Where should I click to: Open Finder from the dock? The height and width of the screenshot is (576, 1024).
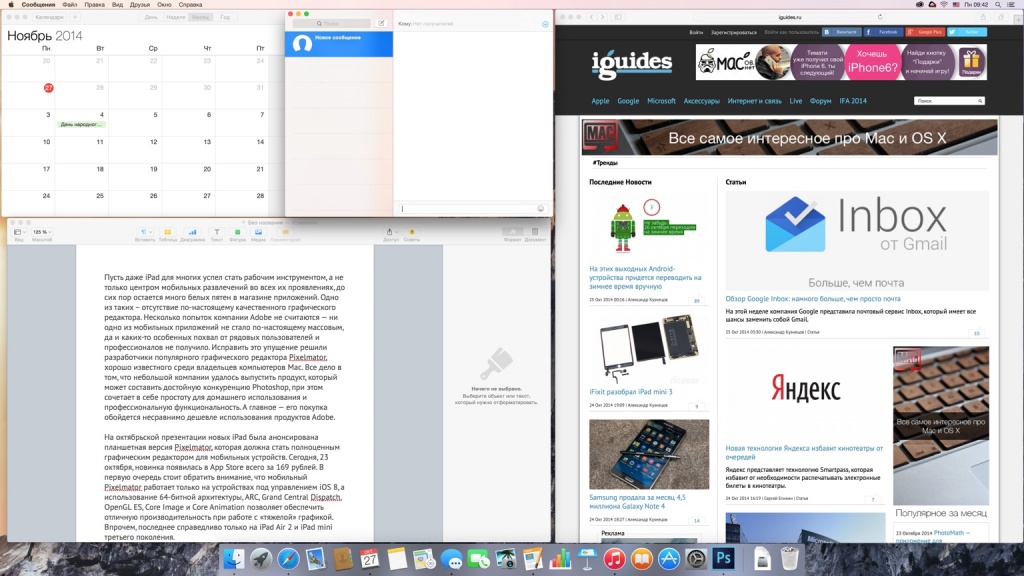coord(233,559)
